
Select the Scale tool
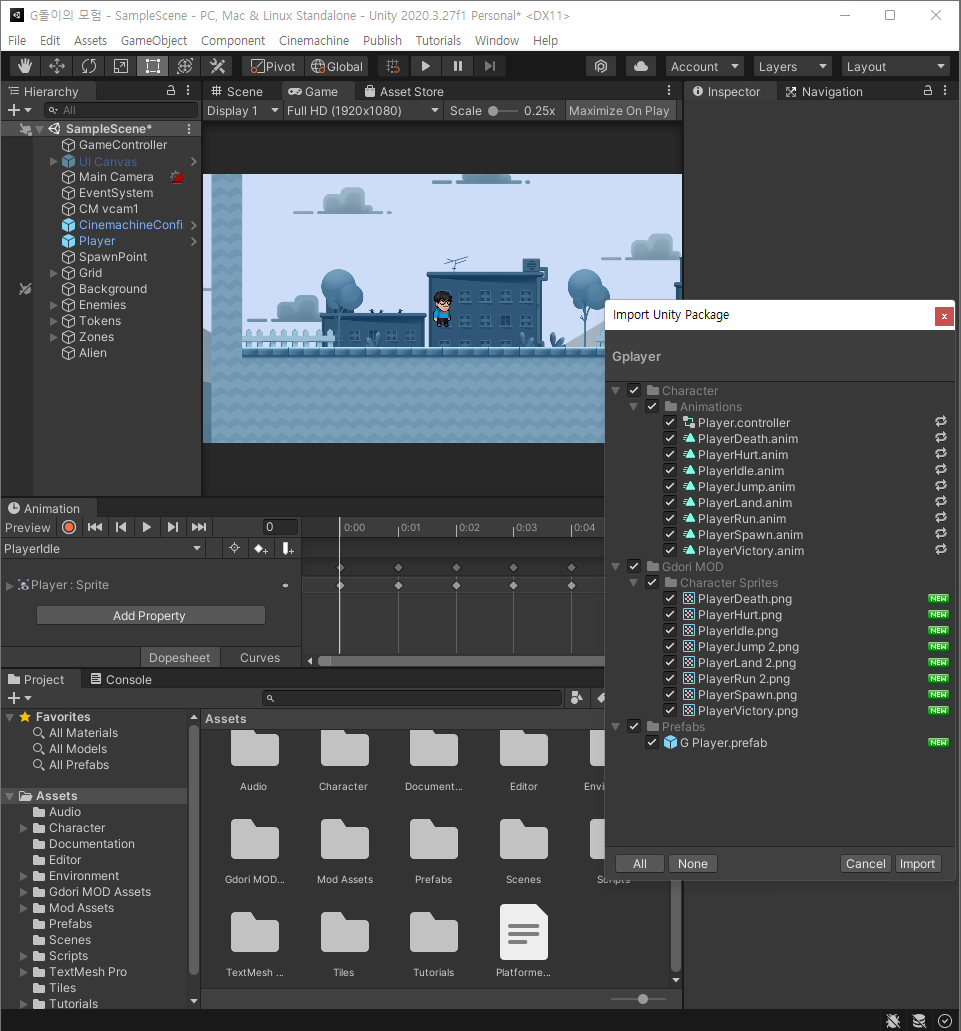coord(121,66)
